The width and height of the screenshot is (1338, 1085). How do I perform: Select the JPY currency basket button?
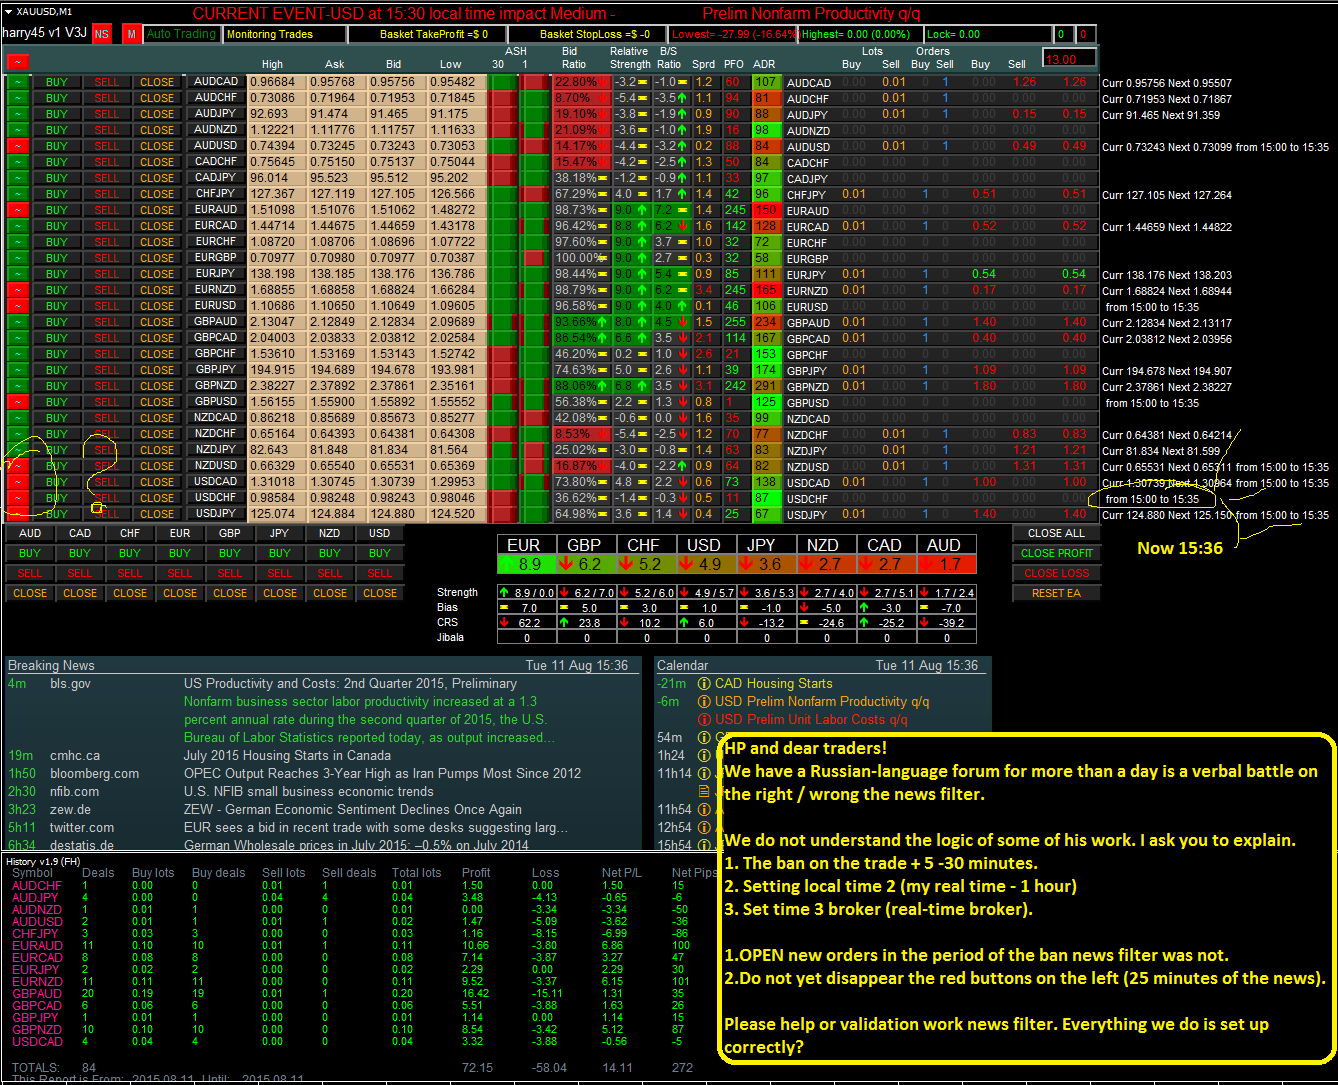pos(280,533)
